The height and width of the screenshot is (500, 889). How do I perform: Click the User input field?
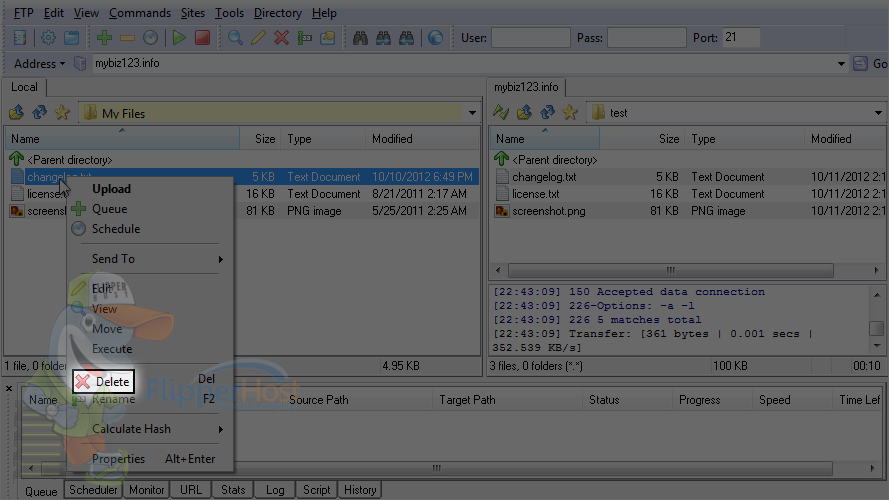tap(531, 38)
